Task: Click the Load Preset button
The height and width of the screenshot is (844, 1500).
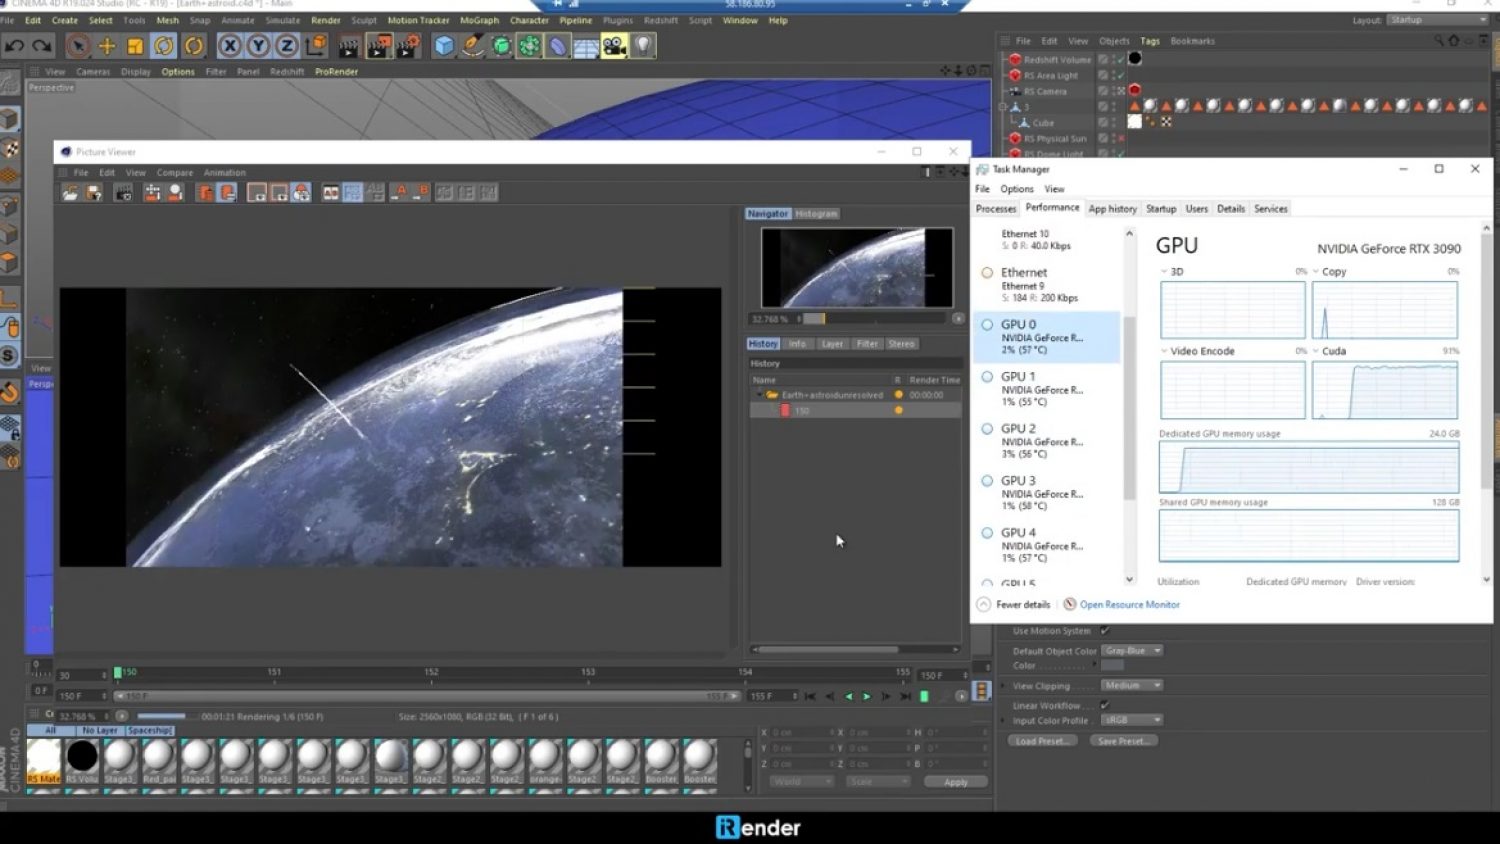Action: pos(1043,741)
